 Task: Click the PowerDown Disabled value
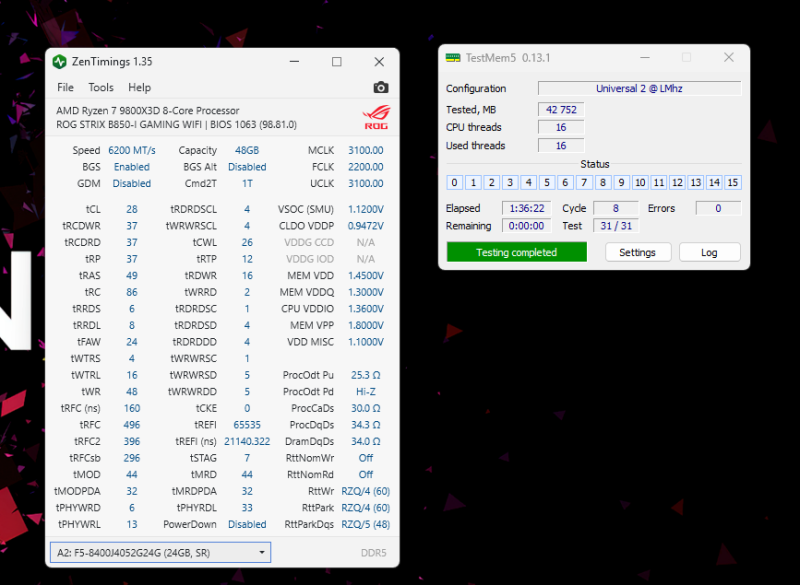(x=247, y=524)
